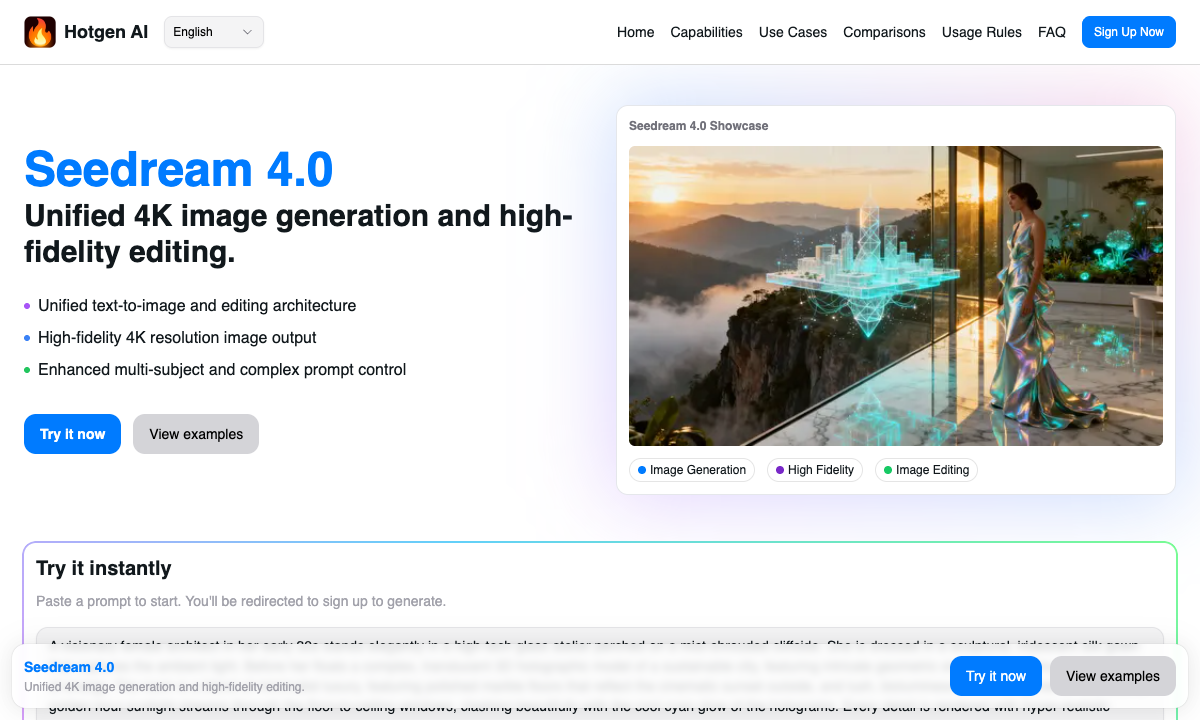Click the Hotgen AI flame logo
This screenshot has height=720, width=1200.
40,31
